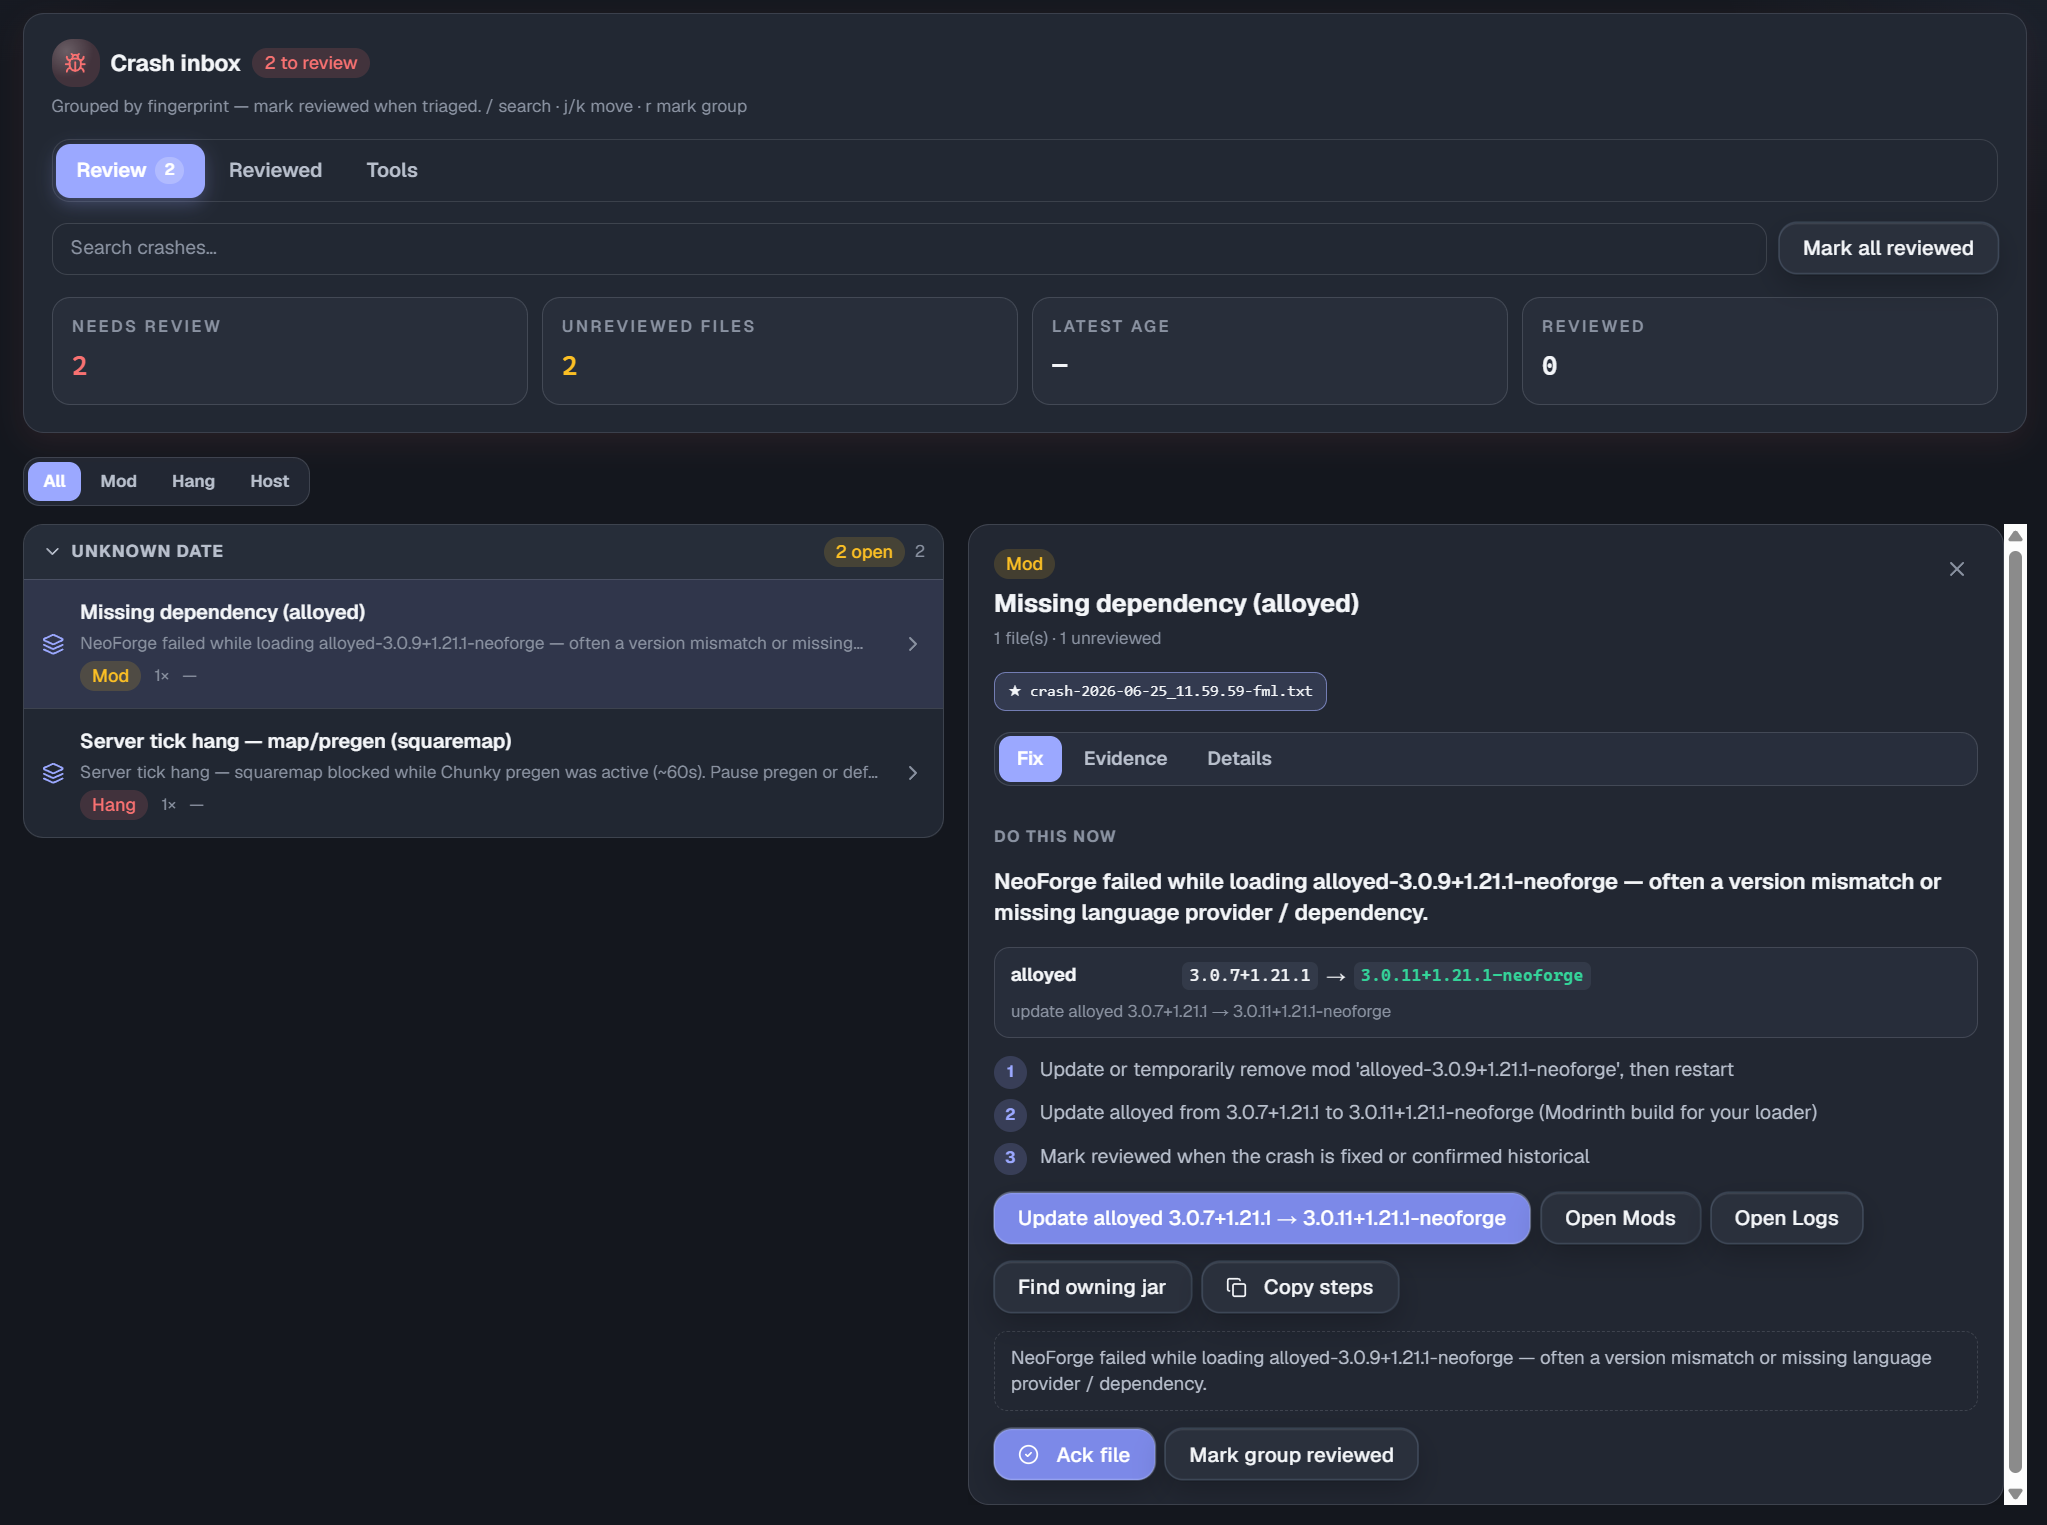The height and width of the screenshot is (1525, 2047).
Task: Click version 3.0.11+1.21.1-neoforge chip
Action: (x=1472, y=975)
